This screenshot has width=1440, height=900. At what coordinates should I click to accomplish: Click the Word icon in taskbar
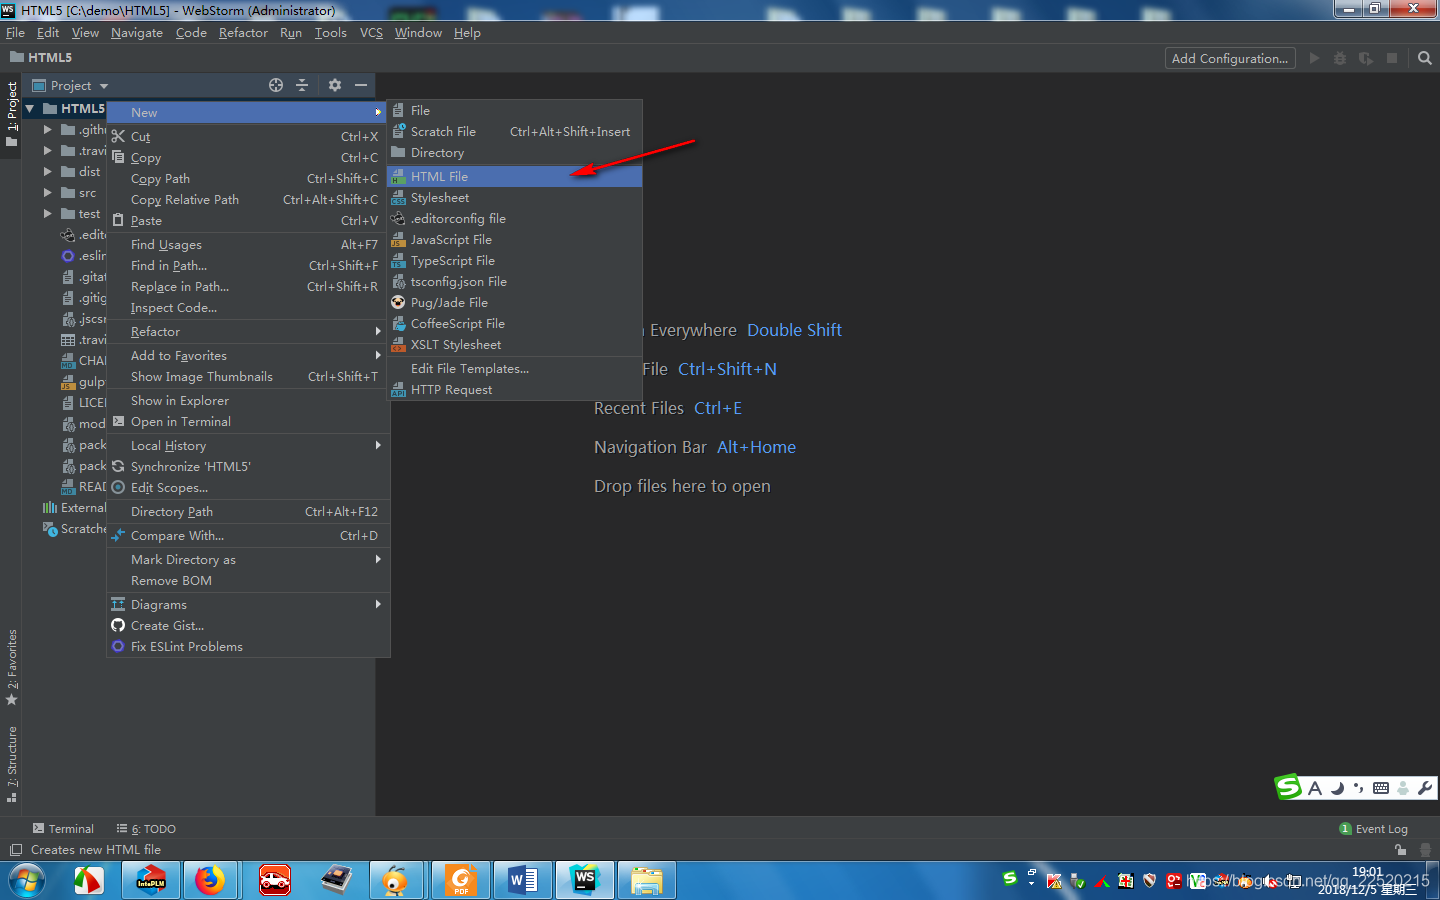pos(523,880)
